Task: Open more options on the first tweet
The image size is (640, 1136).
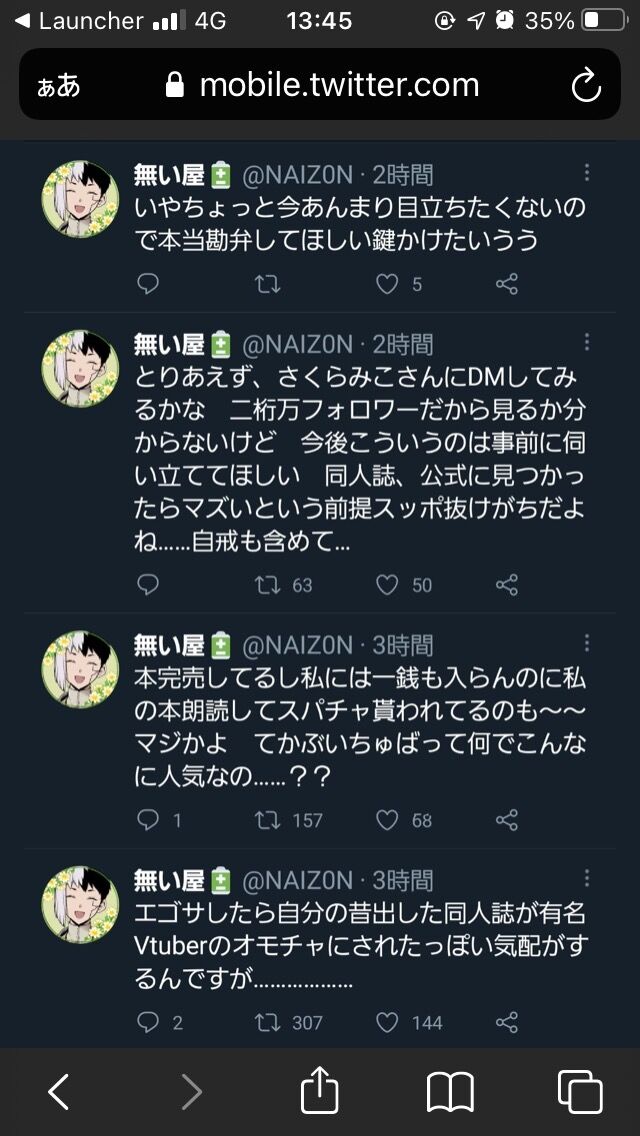Action: 586,172
